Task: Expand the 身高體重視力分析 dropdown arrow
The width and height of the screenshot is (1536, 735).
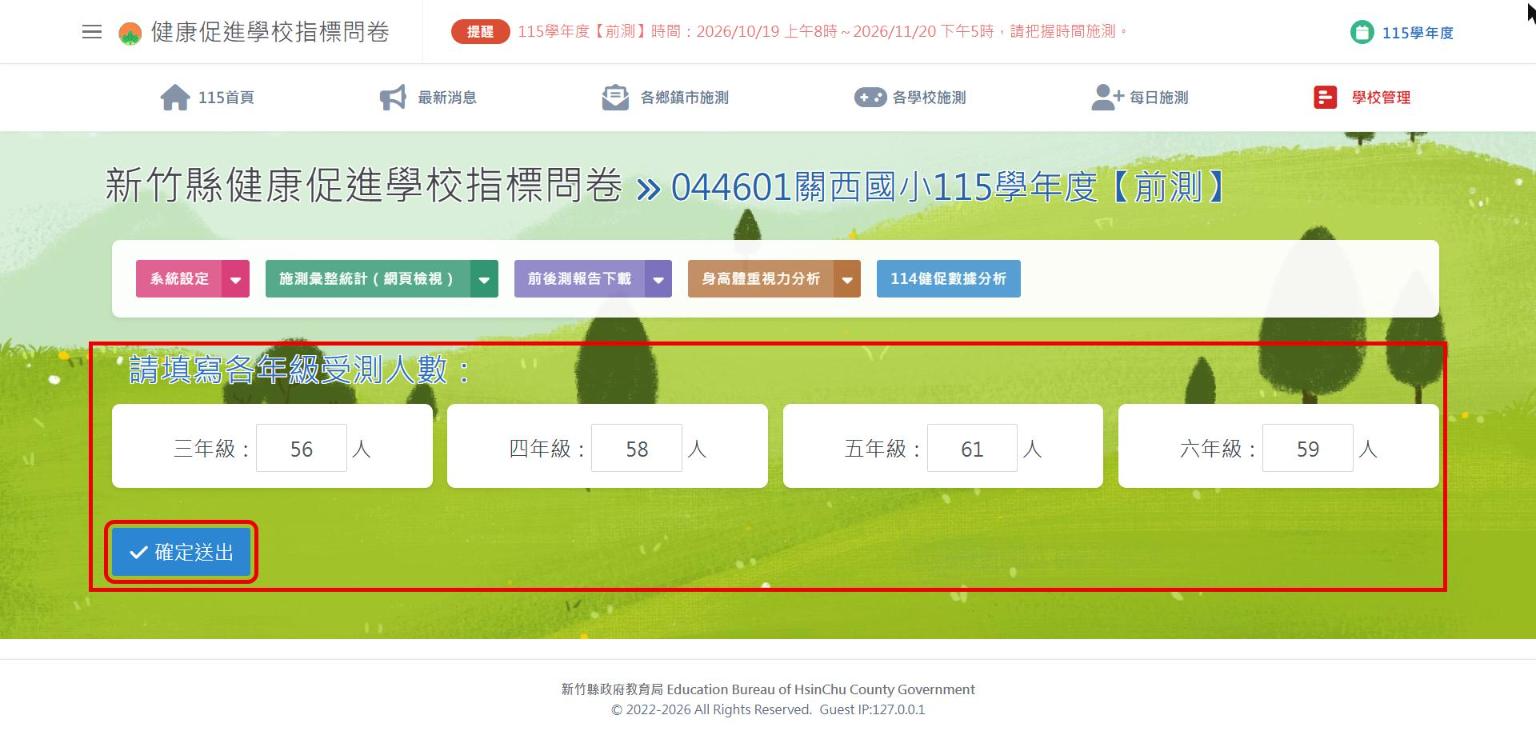Action: tap(847, 279)
